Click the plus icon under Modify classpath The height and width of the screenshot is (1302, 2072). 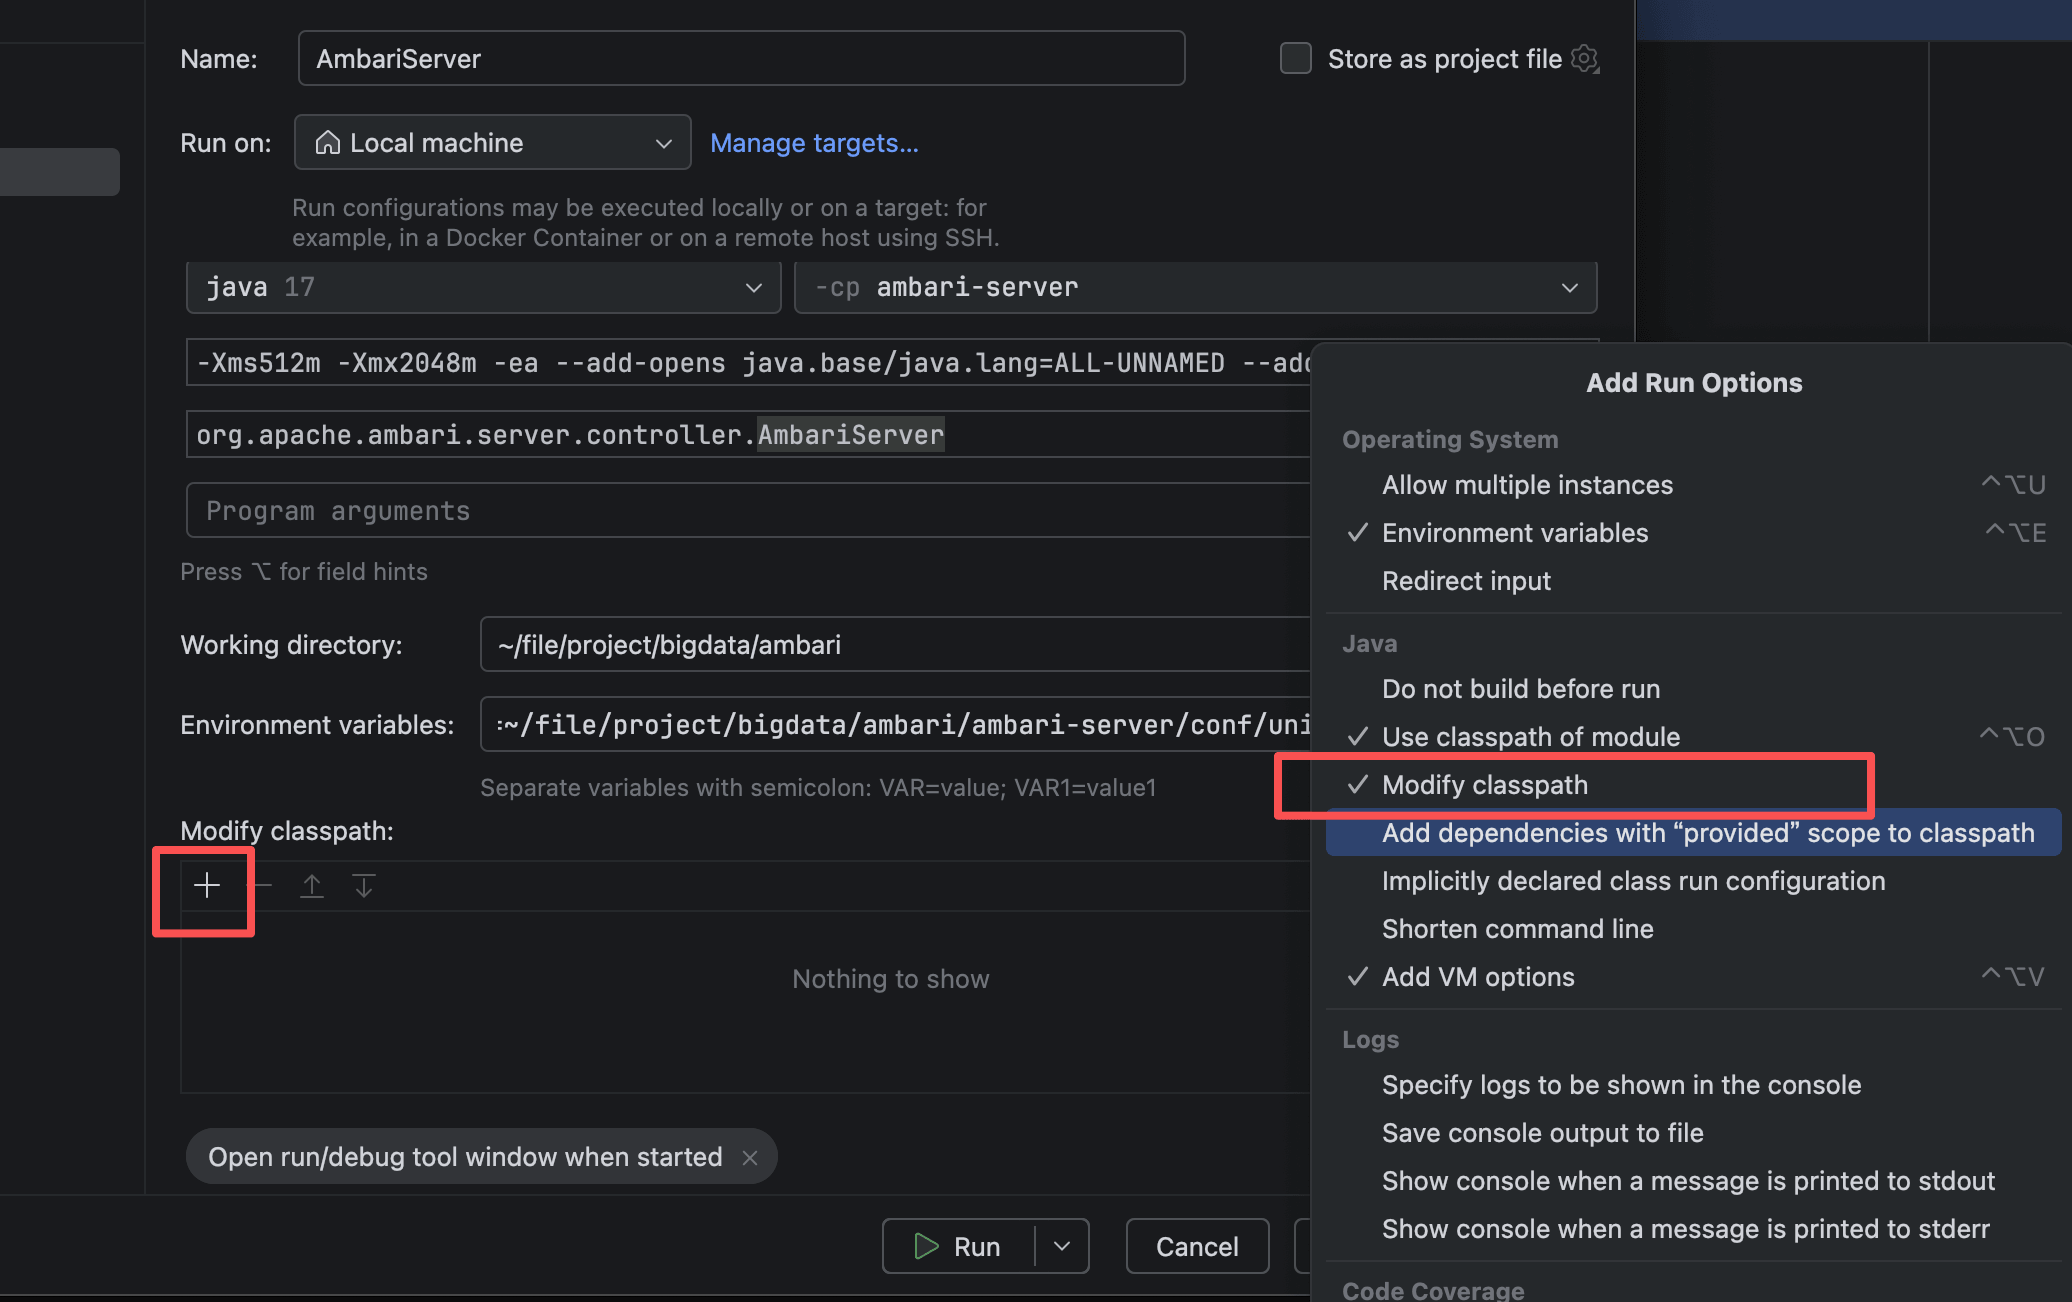pos(207,886)
